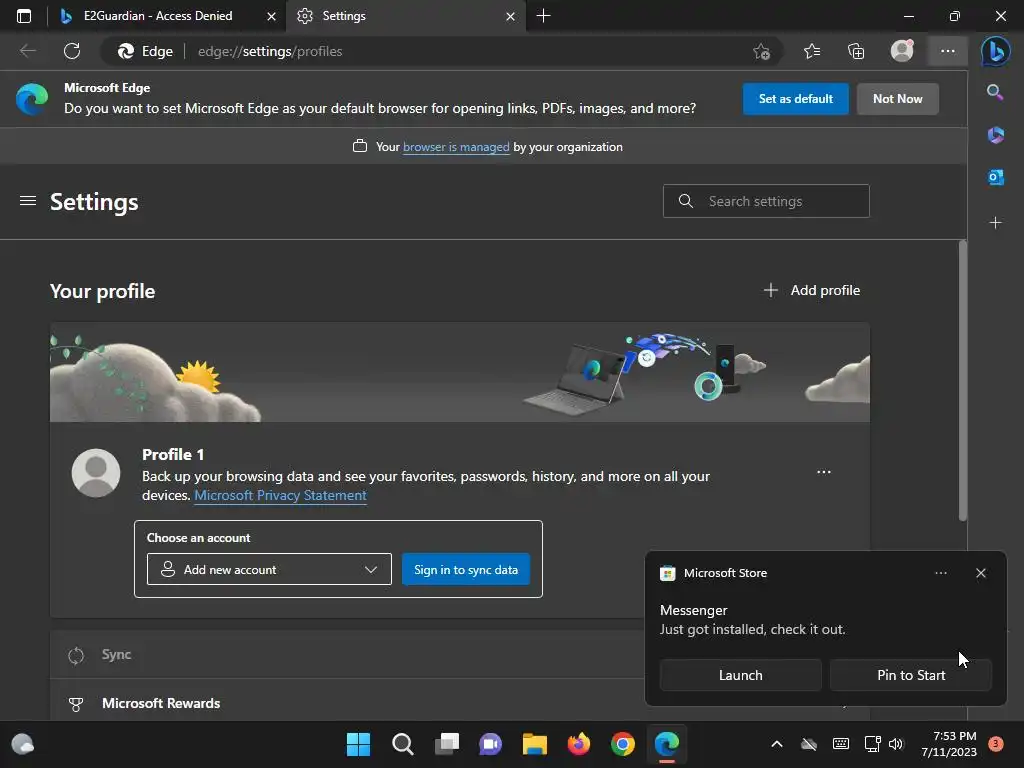Open Bing Chat sidebar button
Viewport: 1024px width, 768px height.
(x=995, y=51)
